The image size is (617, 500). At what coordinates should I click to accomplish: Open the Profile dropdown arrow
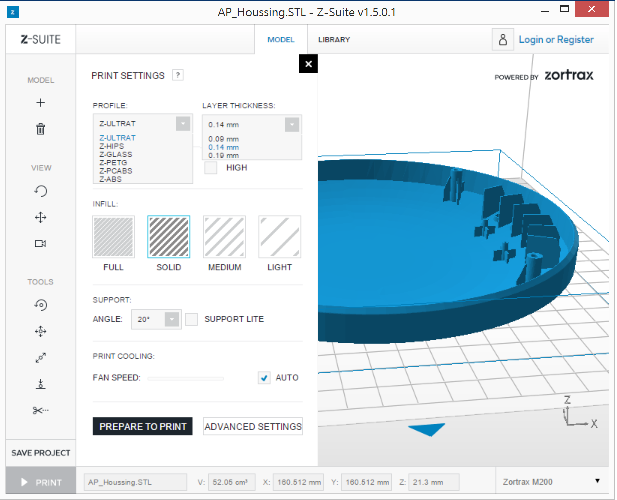pyautogui.click(x=183, y=124)
